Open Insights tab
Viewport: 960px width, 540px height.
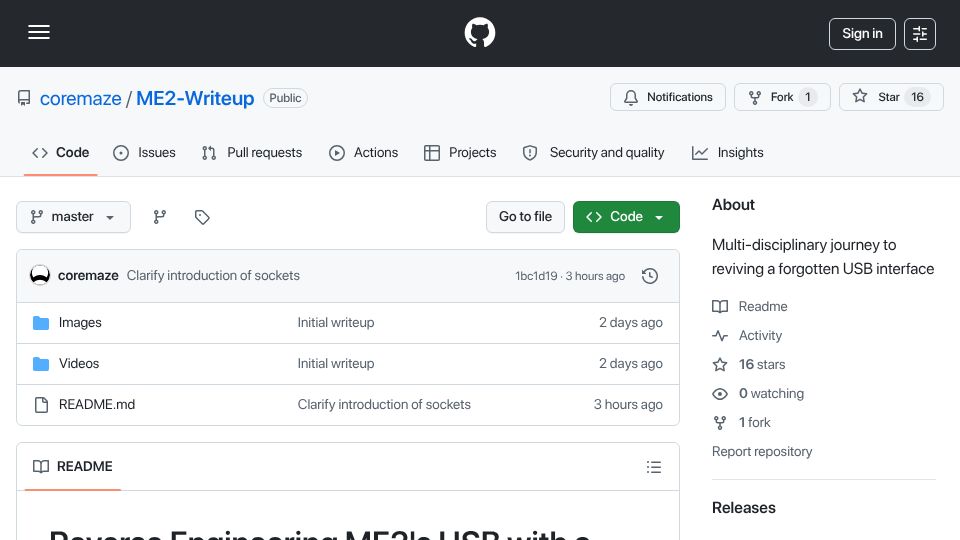pyautogui.click(x=728, y=152)
